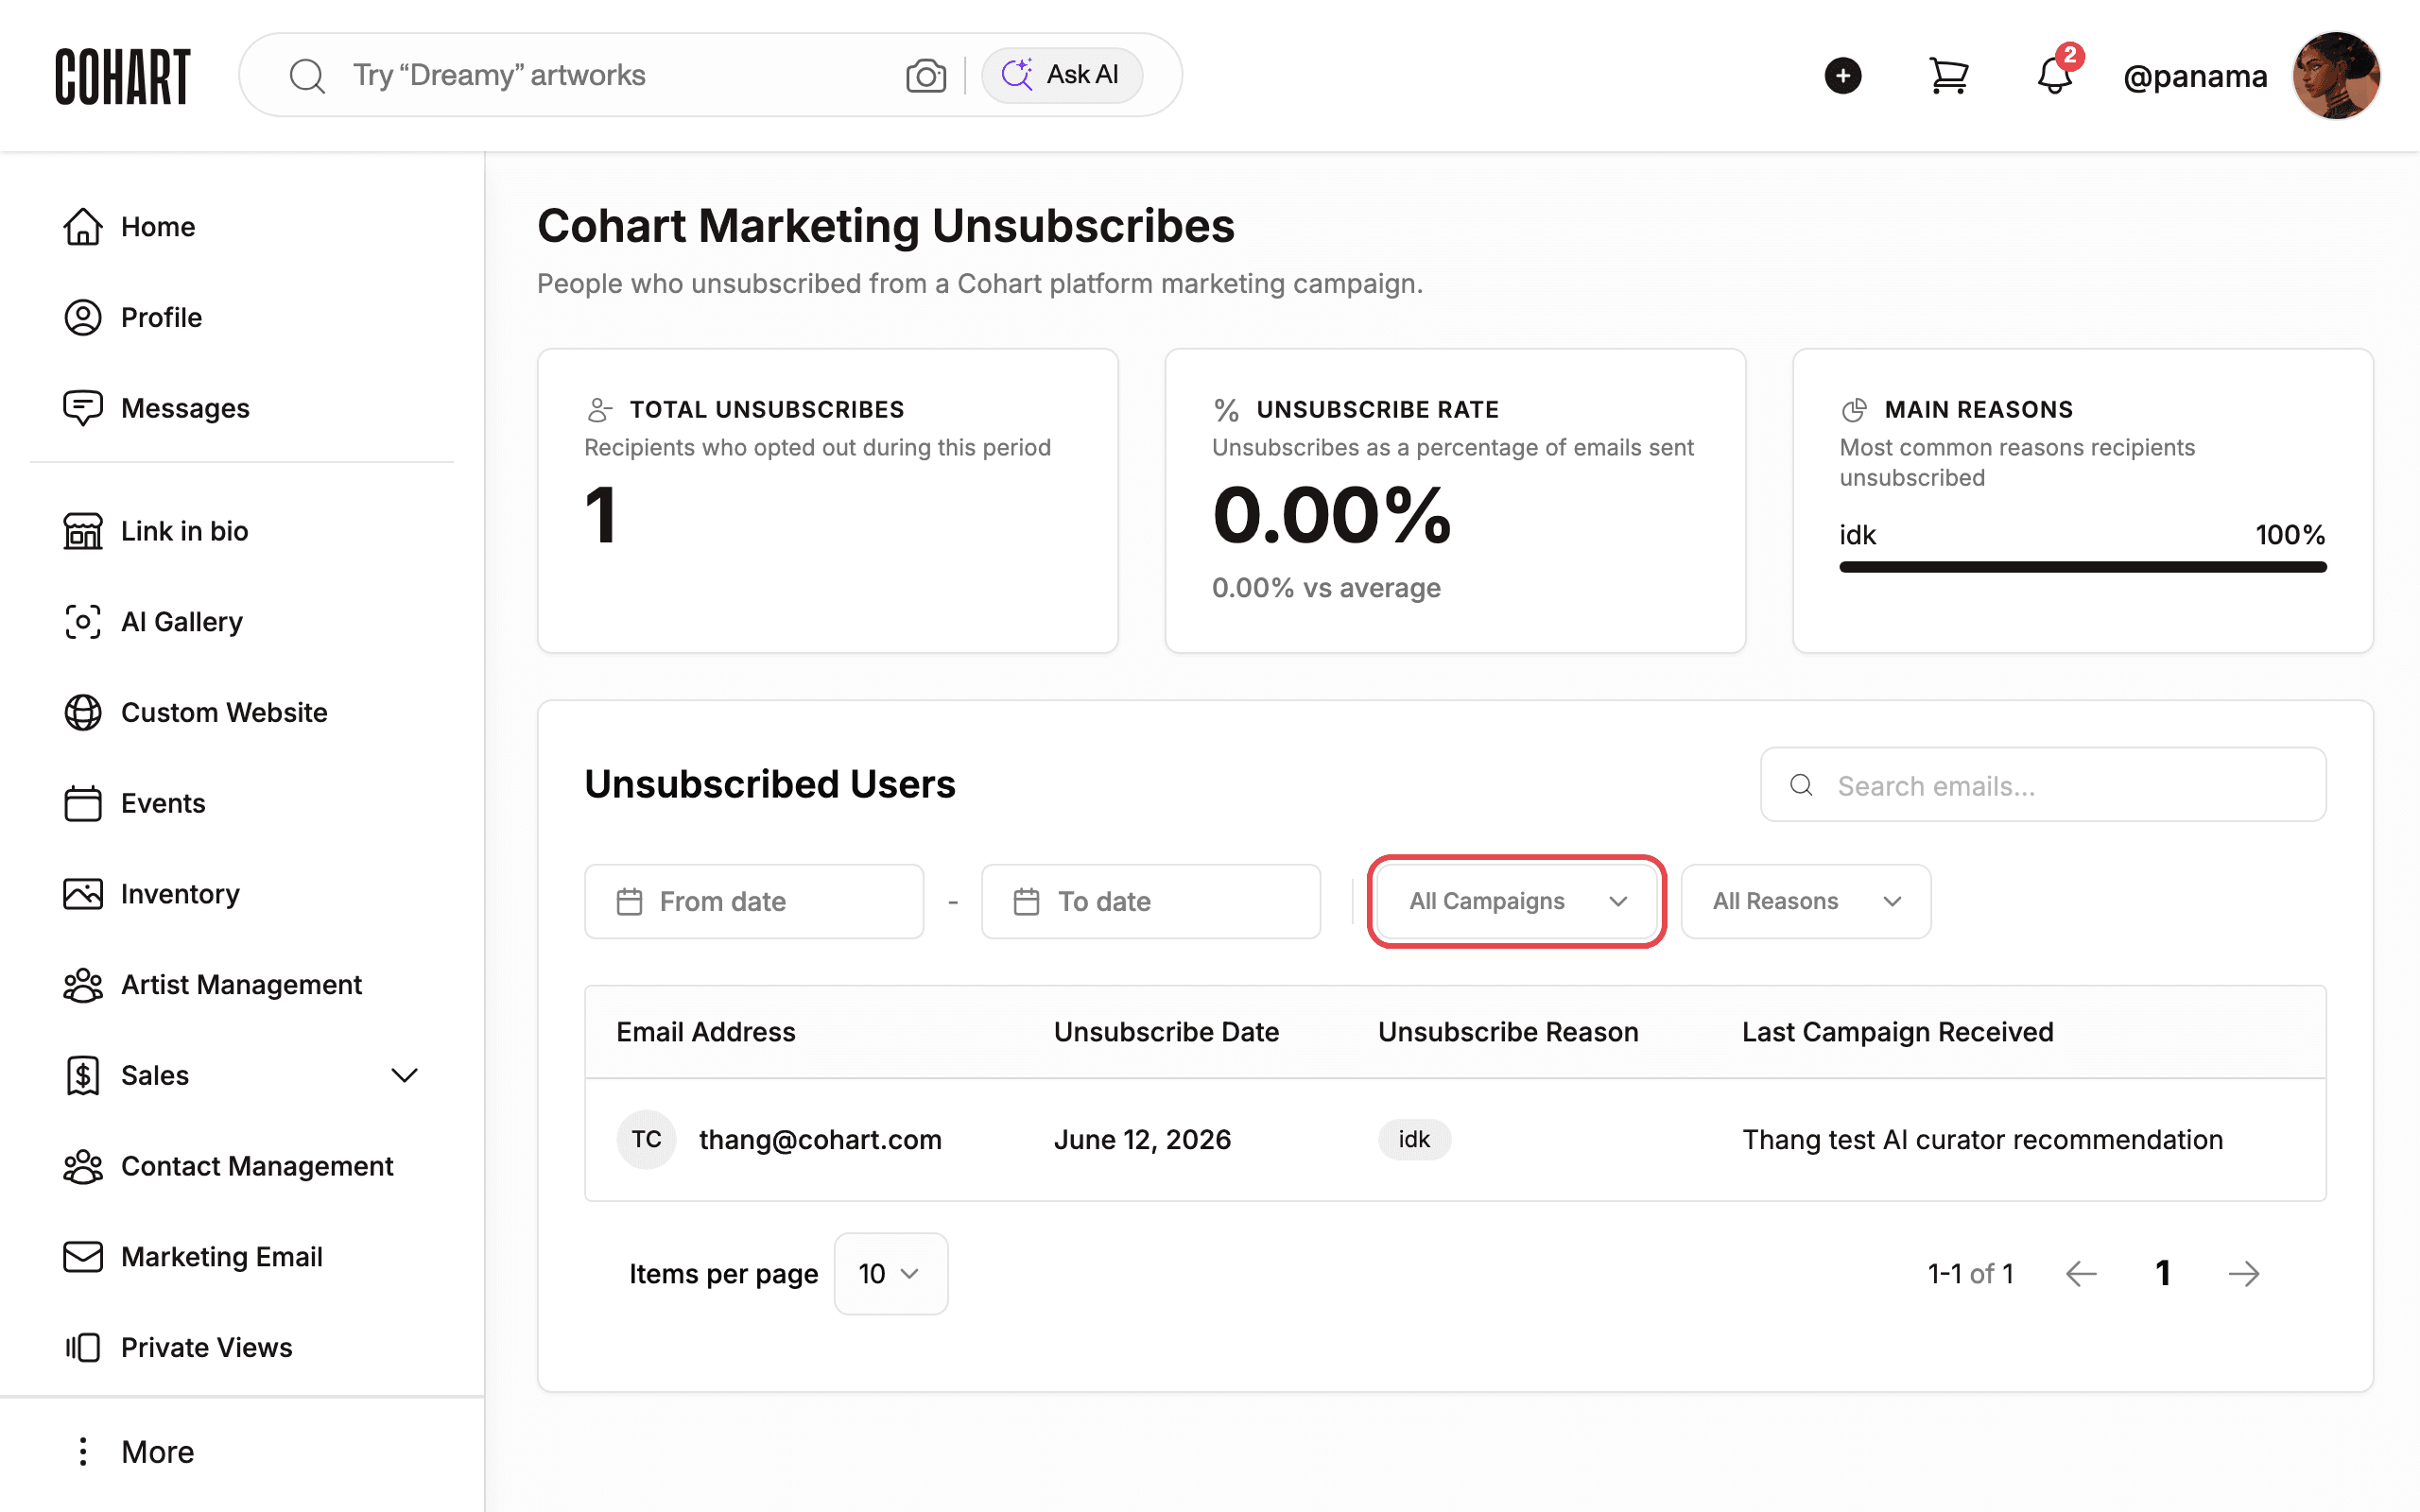The width and height of the screenshot is (2420, 1512).
Task: Open the From date picker
Action: tap(754, 901)
